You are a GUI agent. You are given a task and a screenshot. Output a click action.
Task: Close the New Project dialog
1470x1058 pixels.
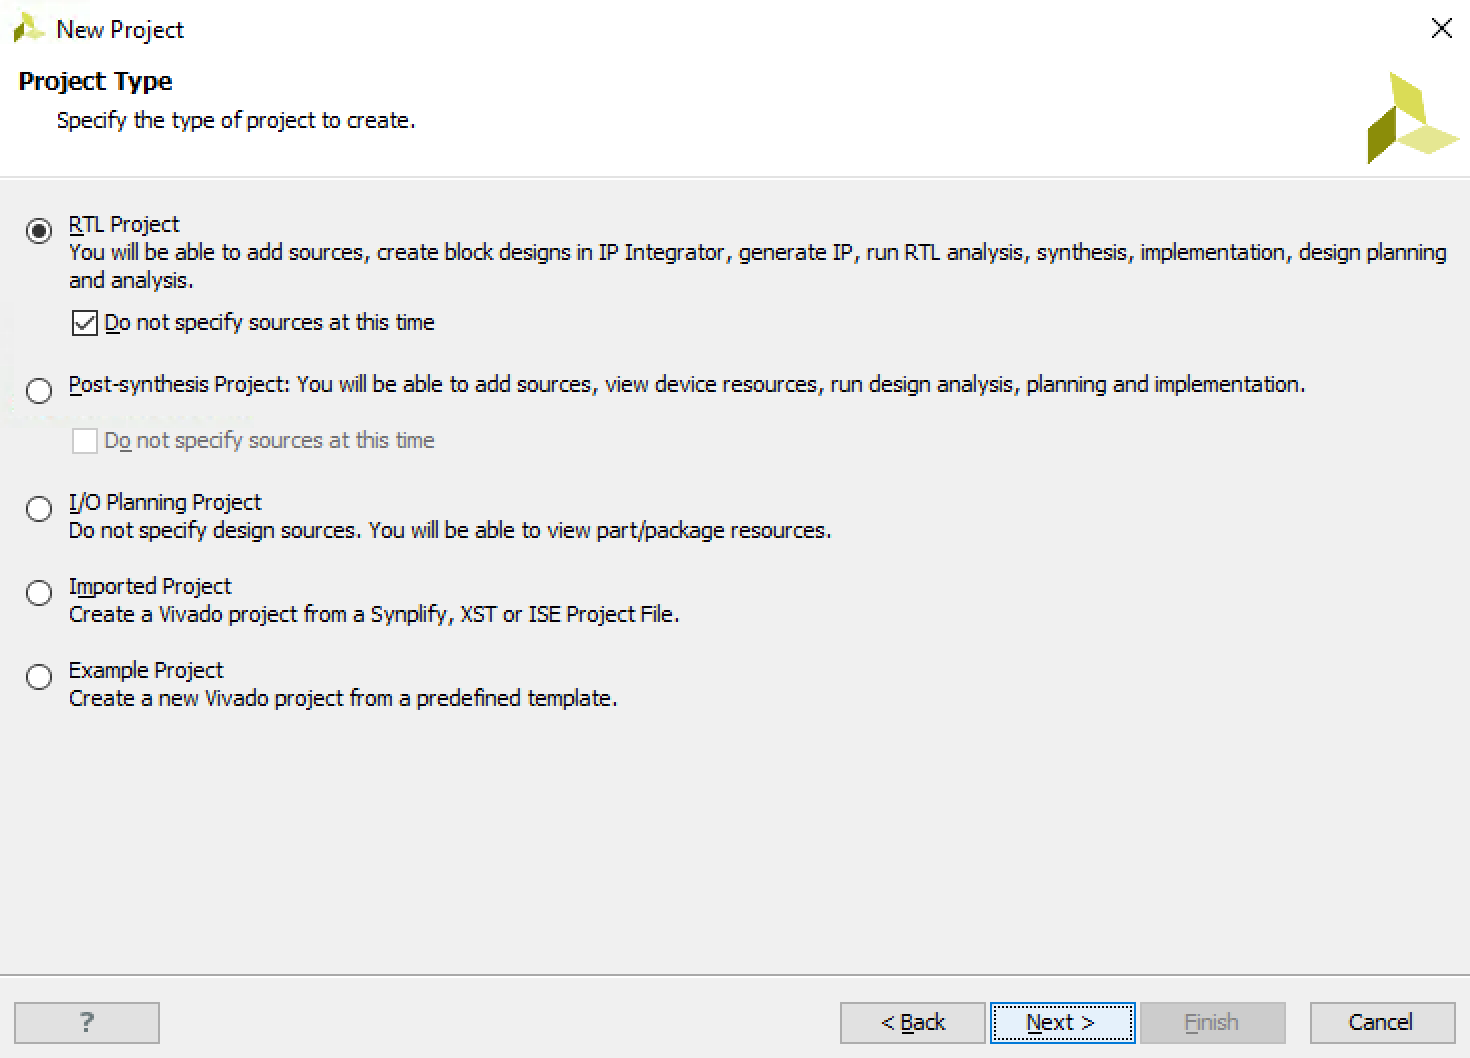click(1441, 28)
